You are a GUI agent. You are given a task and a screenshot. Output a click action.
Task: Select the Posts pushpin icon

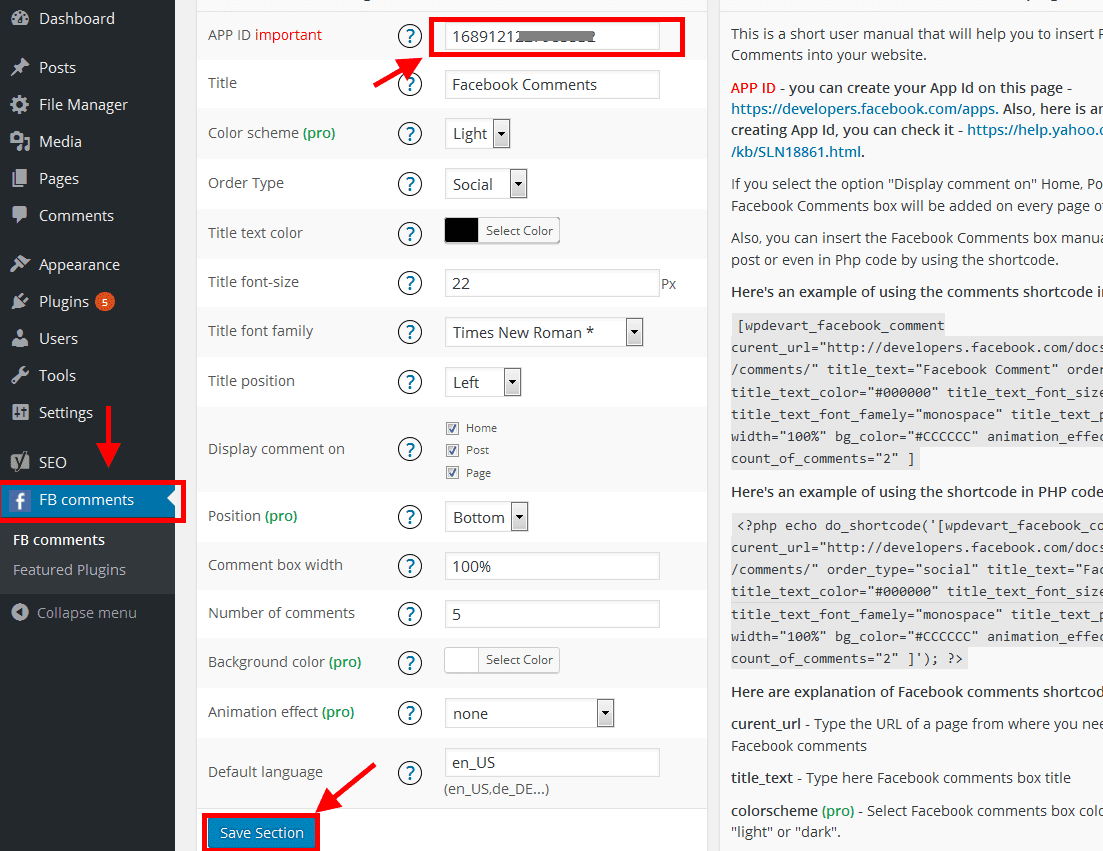click(x=20, y=67)
